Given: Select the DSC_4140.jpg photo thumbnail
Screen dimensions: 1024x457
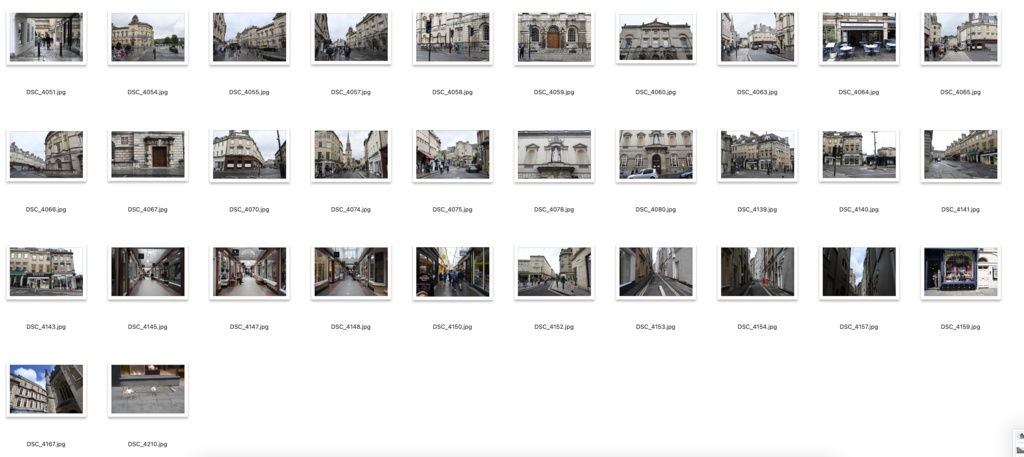Looking at the screenshot, I should pos(859,155).
